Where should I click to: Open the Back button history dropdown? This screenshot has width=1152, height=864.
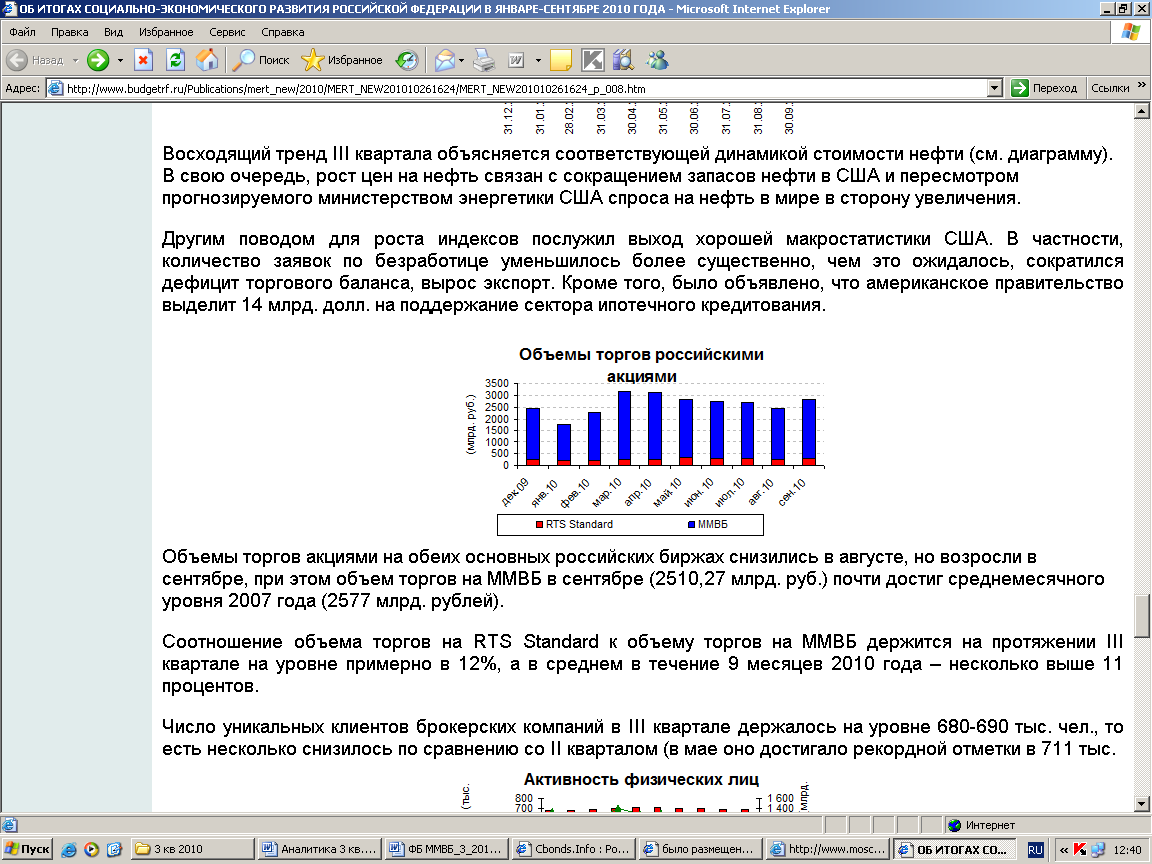[75, 60]
